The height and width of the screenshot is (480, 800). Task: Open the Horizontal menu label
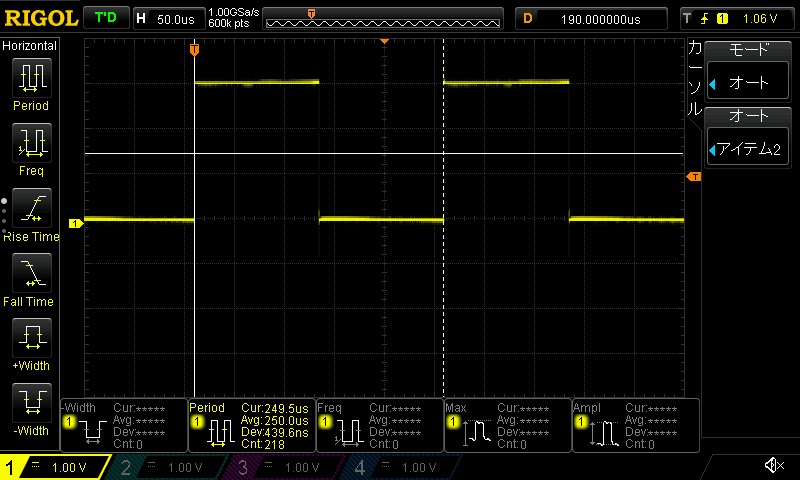tap(30, 46)
